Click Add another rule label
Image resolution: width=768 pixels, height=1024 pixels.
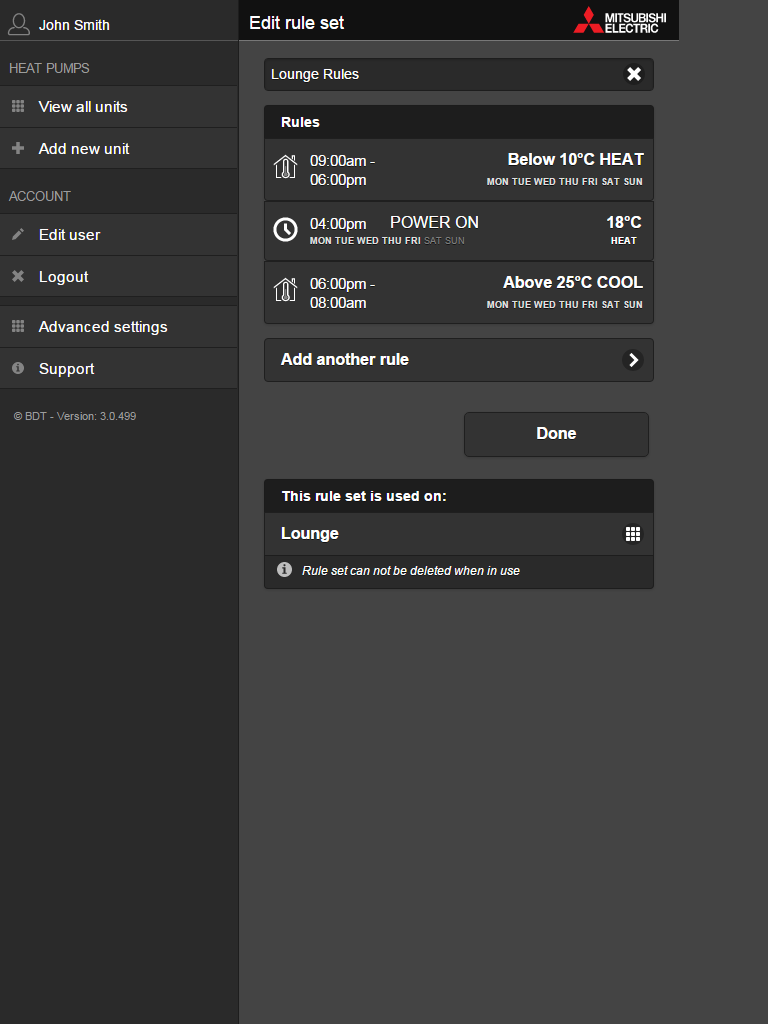point(345,359)
